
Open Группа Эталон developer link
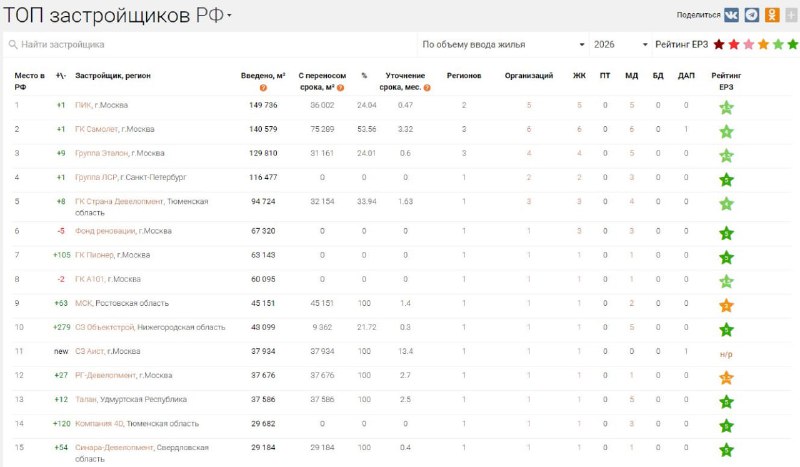(102, 153)
